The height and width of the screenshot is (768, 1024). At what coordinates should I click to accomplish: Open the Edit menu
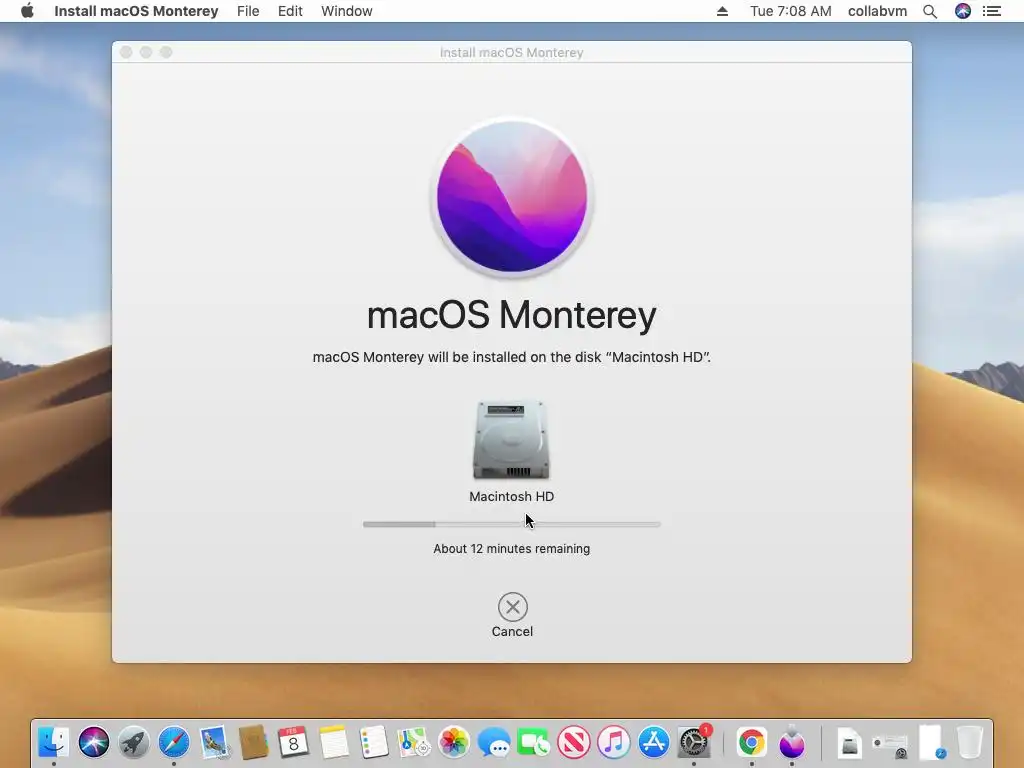coord(290,11)
